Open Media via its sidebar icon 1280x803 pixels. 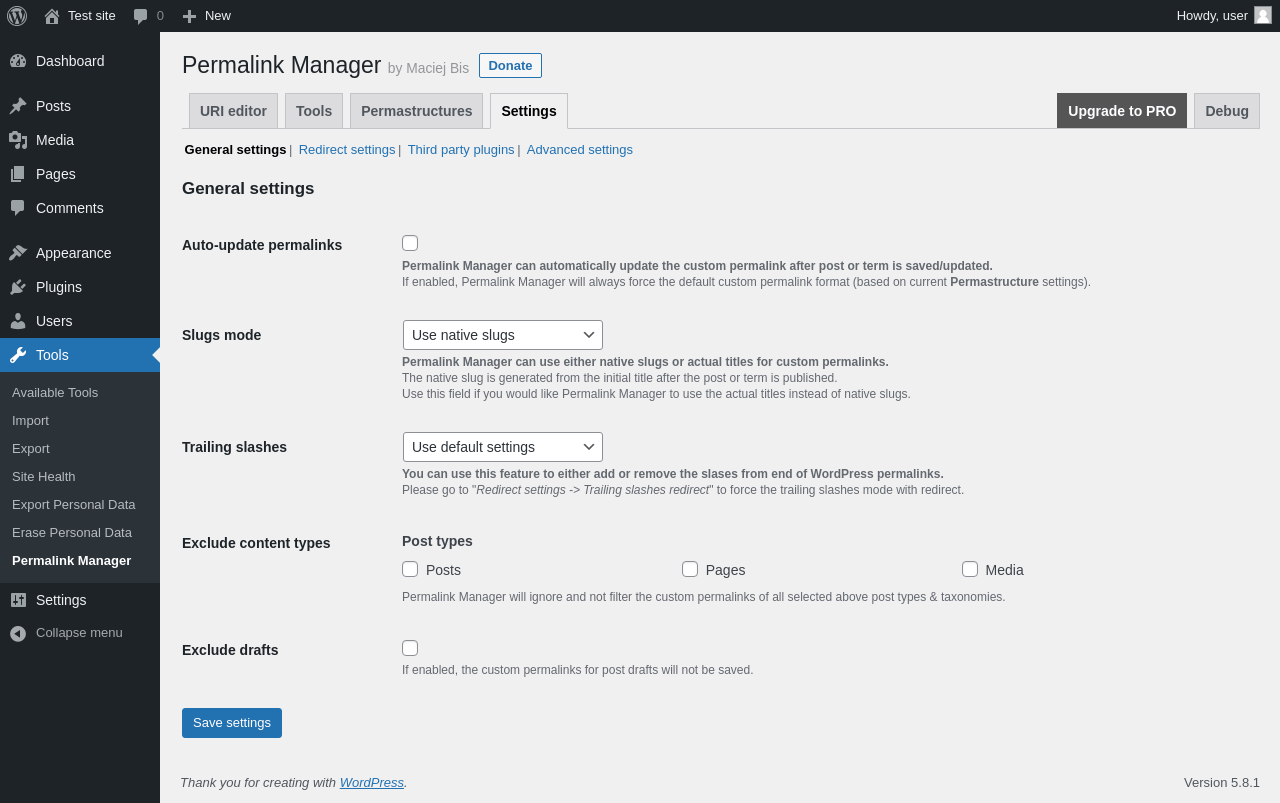click(x=18, y=140)
